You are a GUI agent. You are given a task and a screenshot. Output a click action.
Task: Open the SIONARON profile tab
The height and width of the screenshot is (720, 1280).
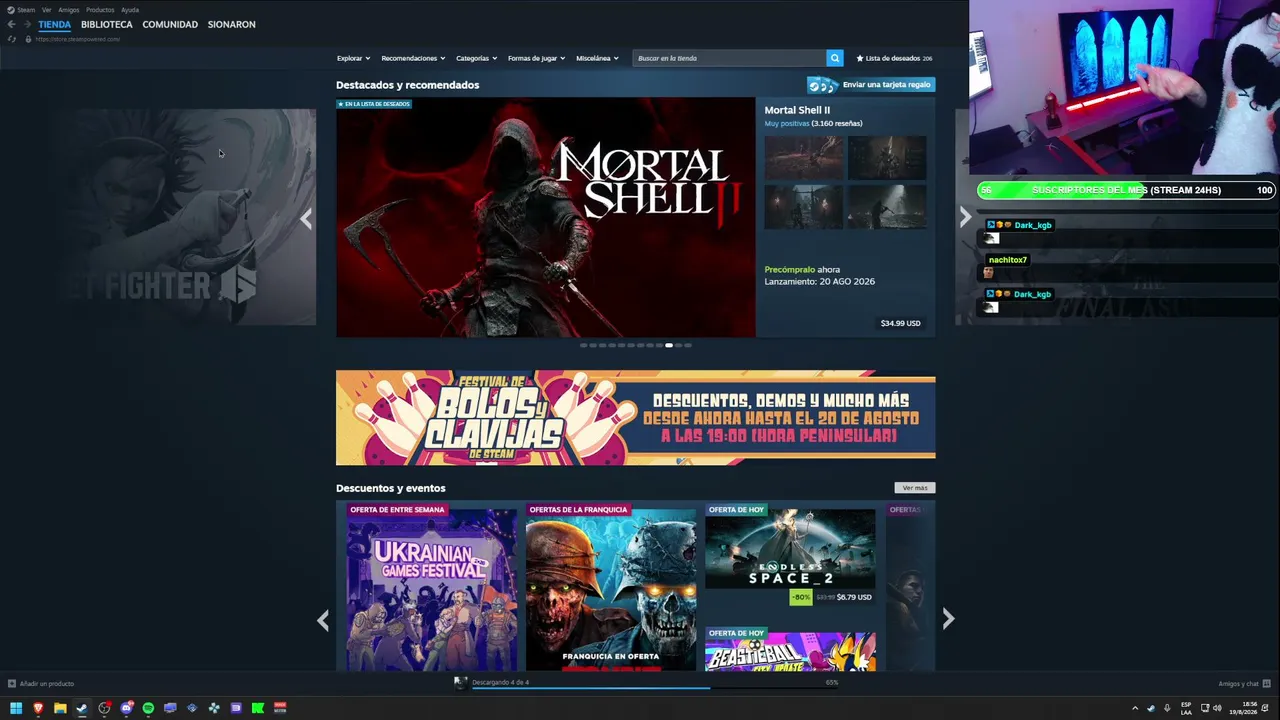coord(232,24)
